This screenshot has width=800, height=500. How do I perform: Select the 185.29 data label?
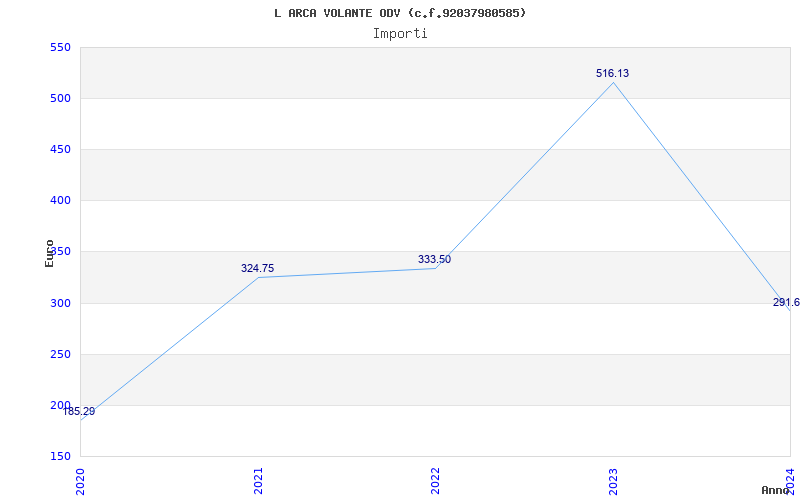(x=79, y=411)
